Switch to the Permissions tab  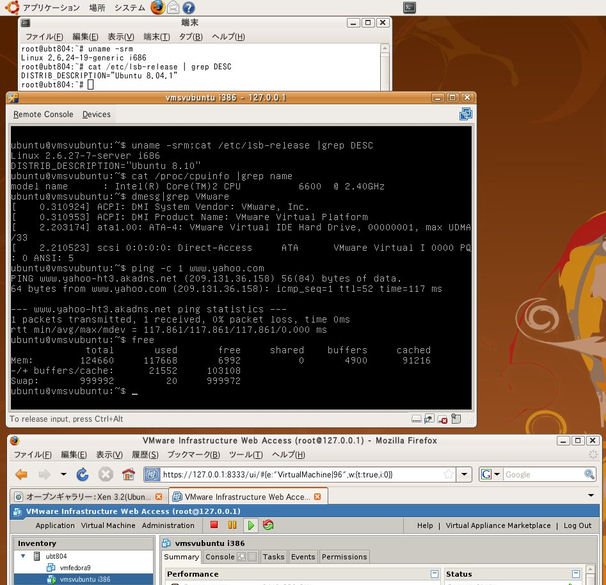tap(344, 557)
